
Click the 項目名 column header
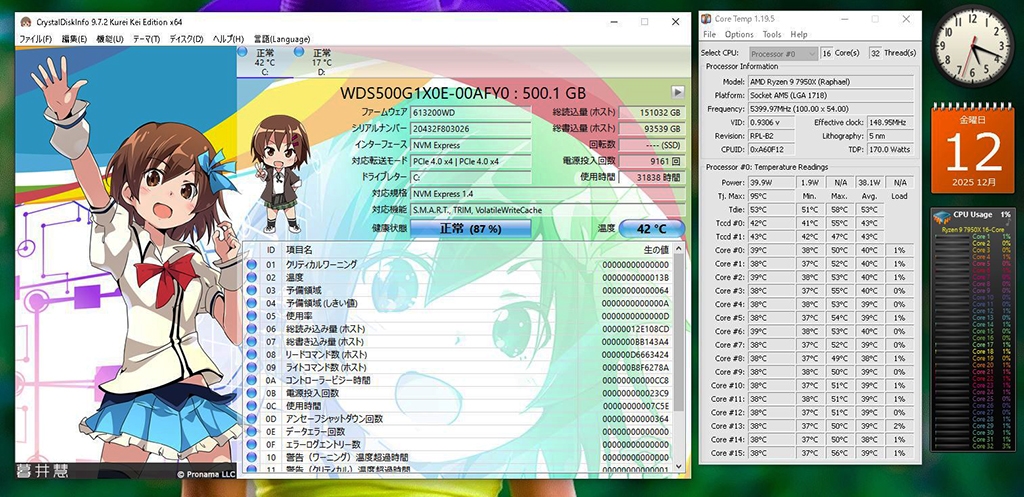click(300, 249)
